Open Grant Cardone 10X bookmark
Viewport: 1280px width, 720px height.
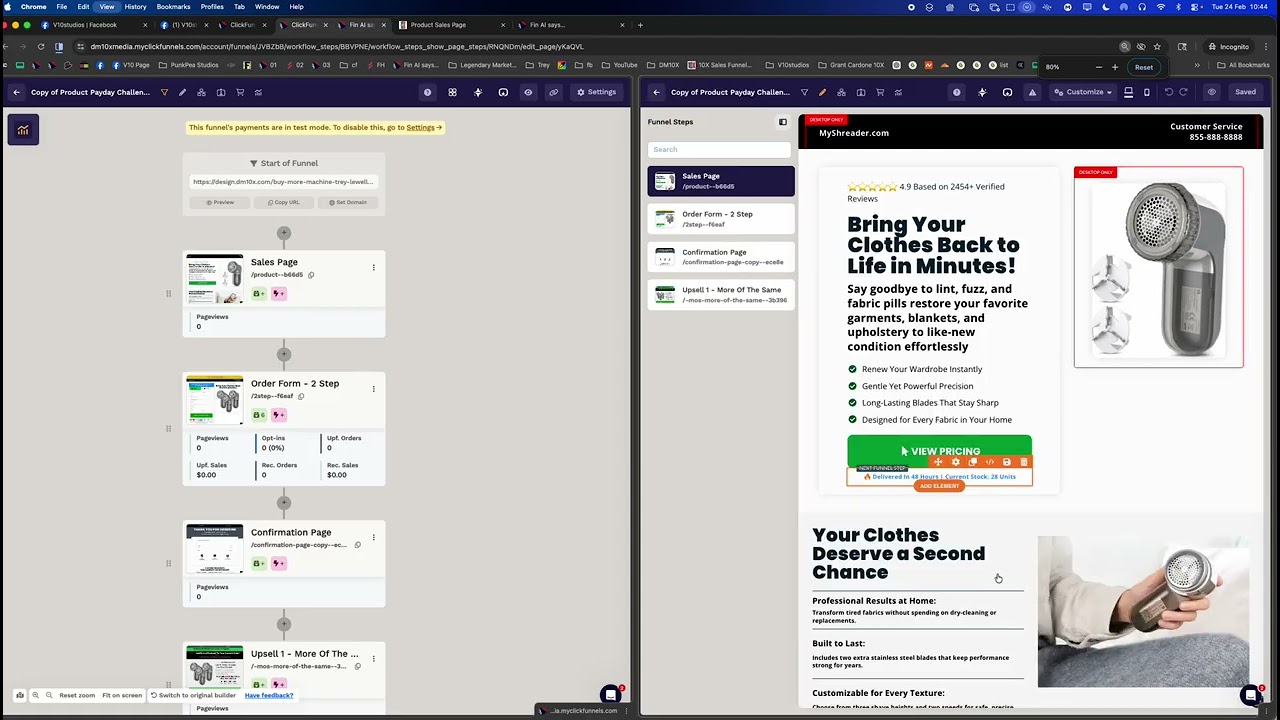(x=850, y=65)
